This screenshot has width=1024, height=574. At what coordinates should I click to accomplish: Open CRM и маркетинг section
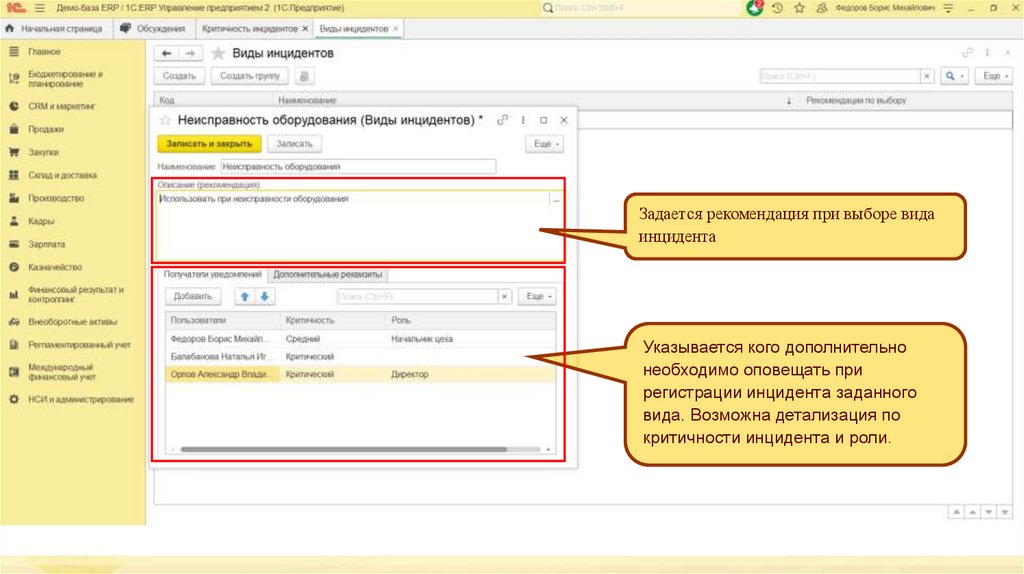click(61, 106)
